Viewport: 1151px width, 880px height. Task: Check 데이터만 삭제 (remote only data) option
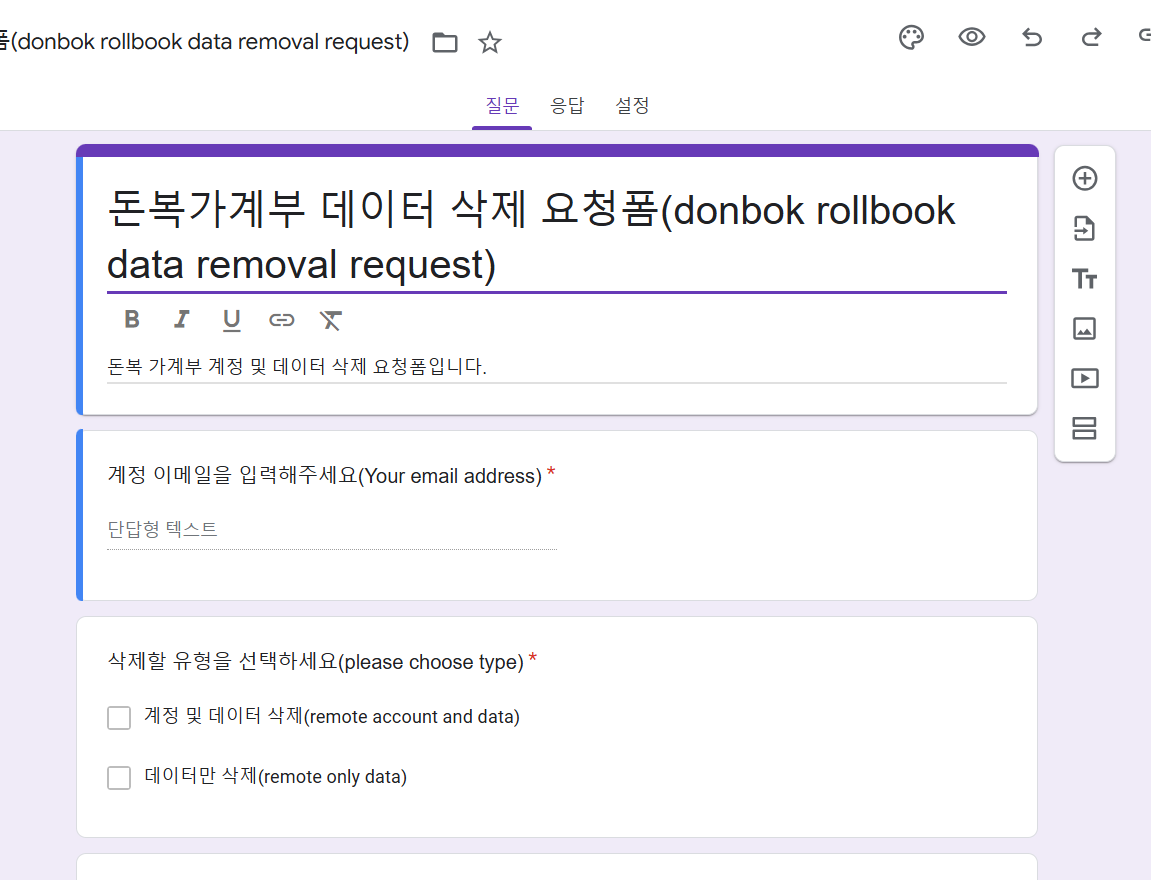pyautogui.click(x=119, y=777)
